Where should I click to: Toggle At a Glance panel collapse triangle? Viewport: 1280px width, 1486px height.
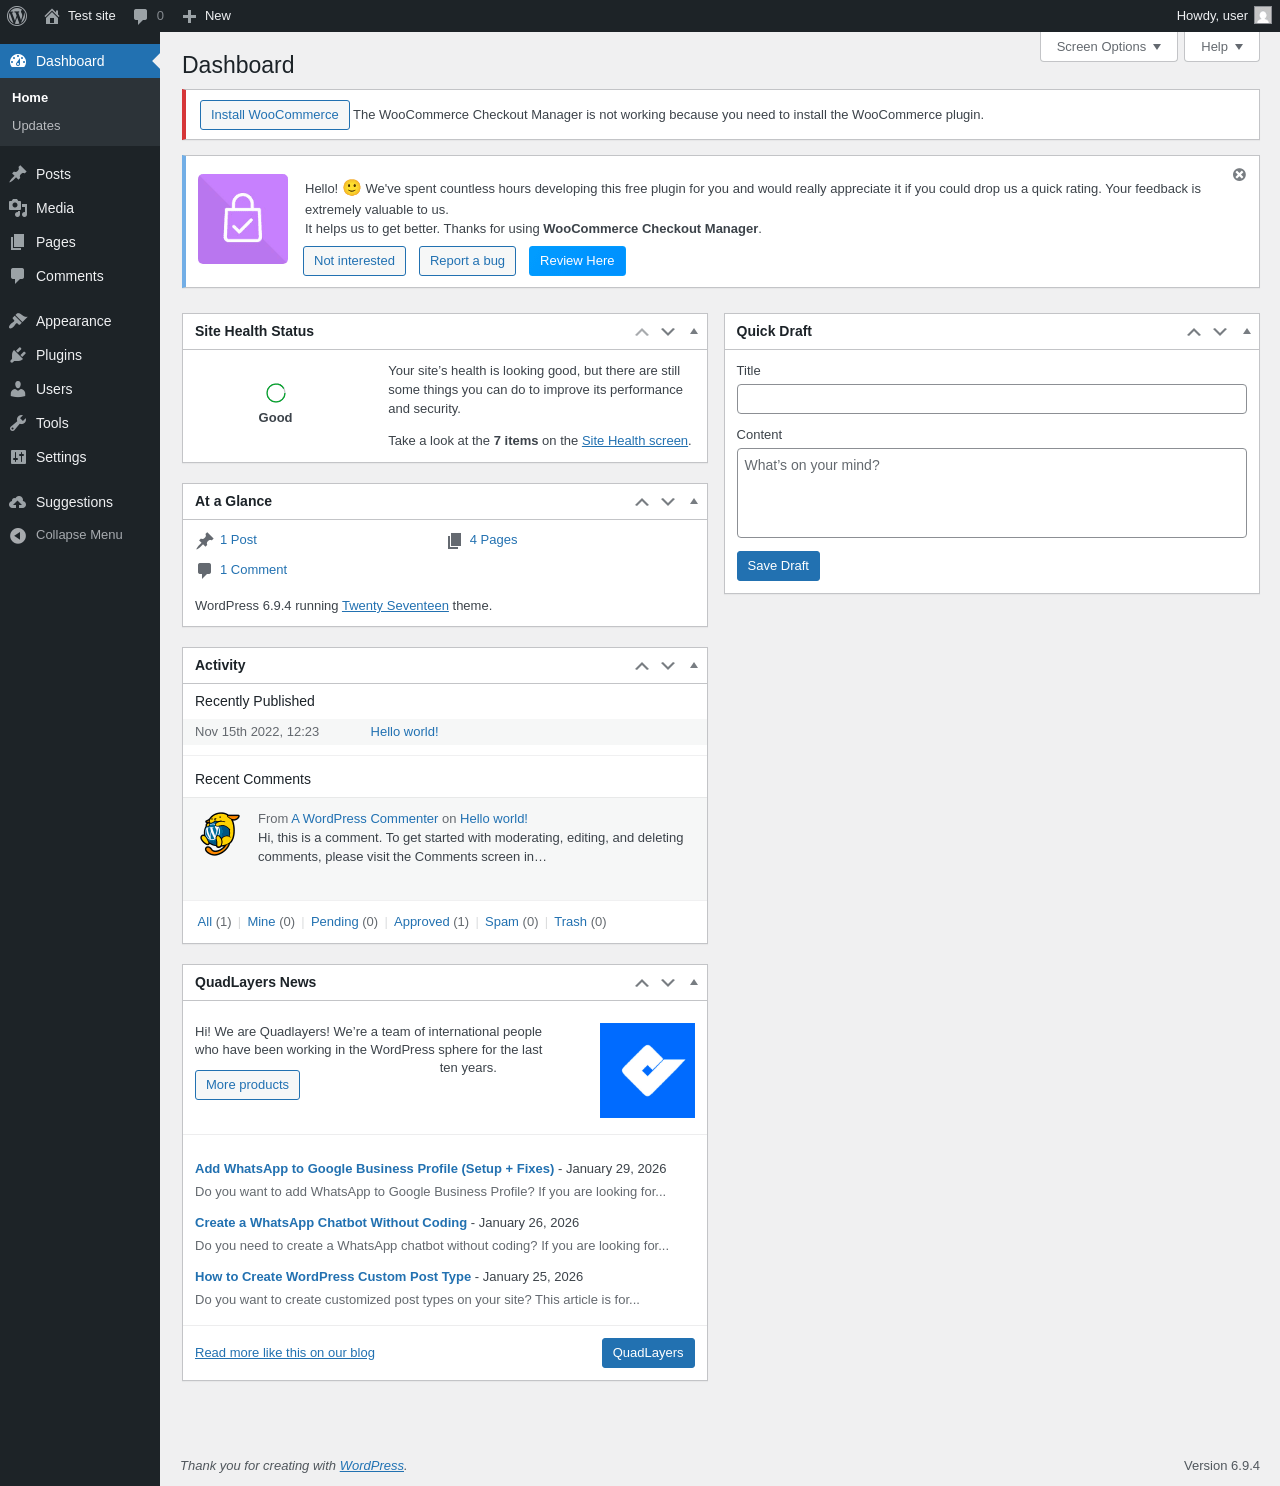tap(694, 501)
